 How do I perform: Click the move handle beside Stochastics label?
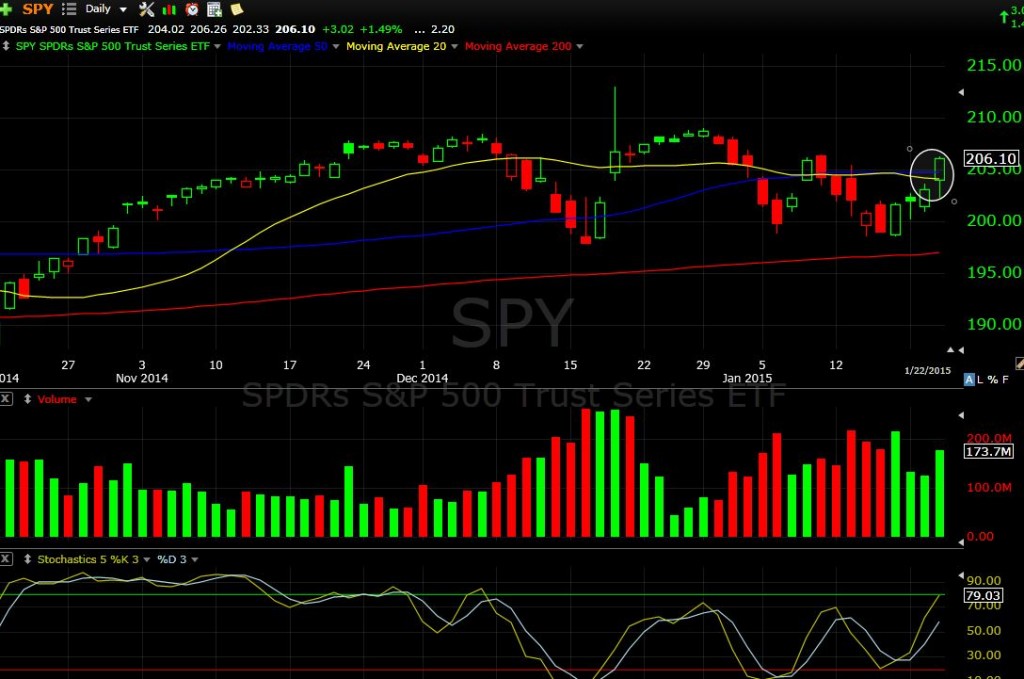click(27, 559)
